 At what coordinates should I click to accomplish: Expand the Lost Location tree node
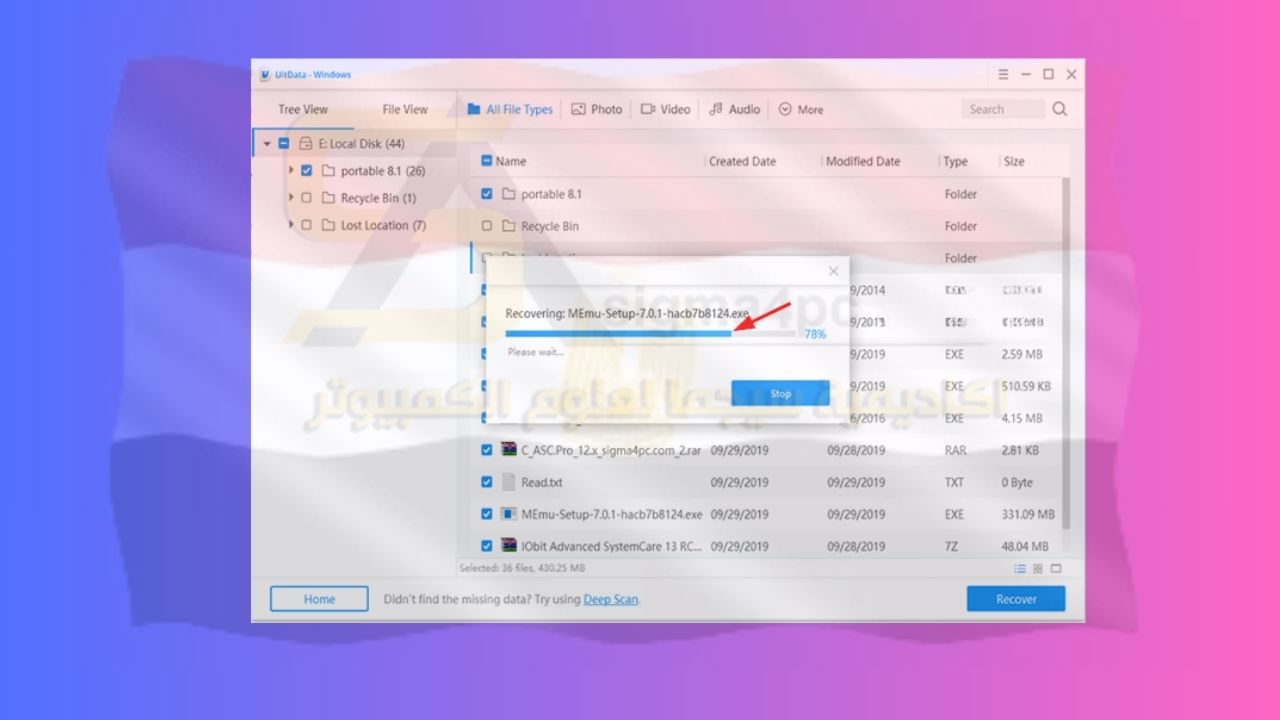[x=291, y=225]
